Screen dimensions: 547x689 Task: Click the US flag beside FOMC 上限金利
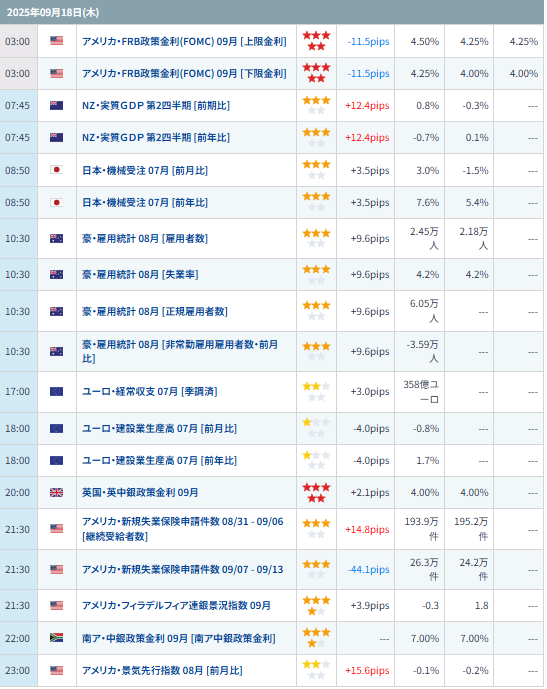56,41
